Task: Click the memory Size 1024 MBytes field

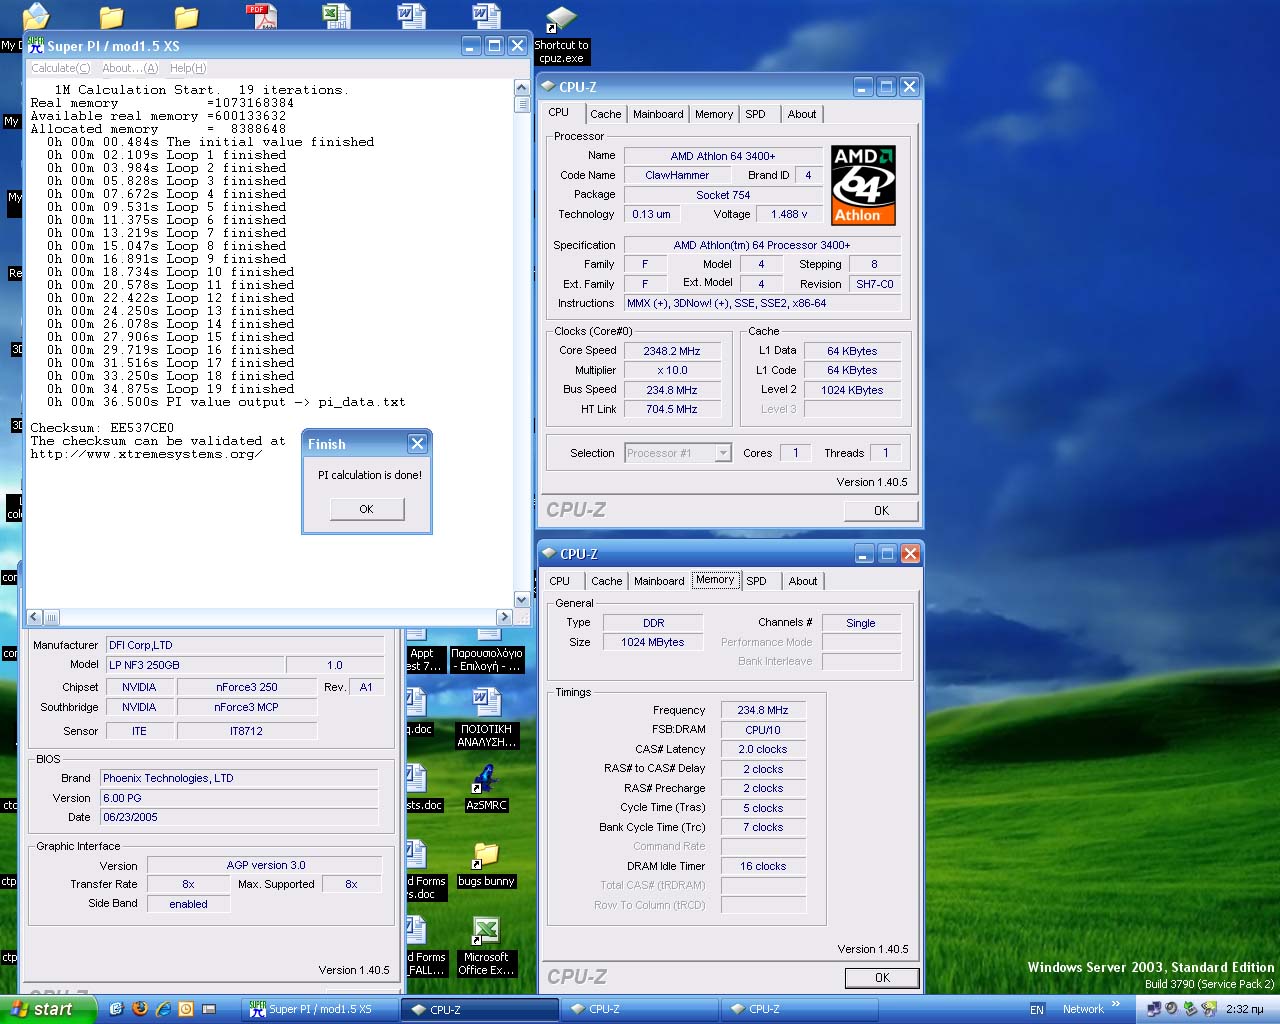Action: 653,642
